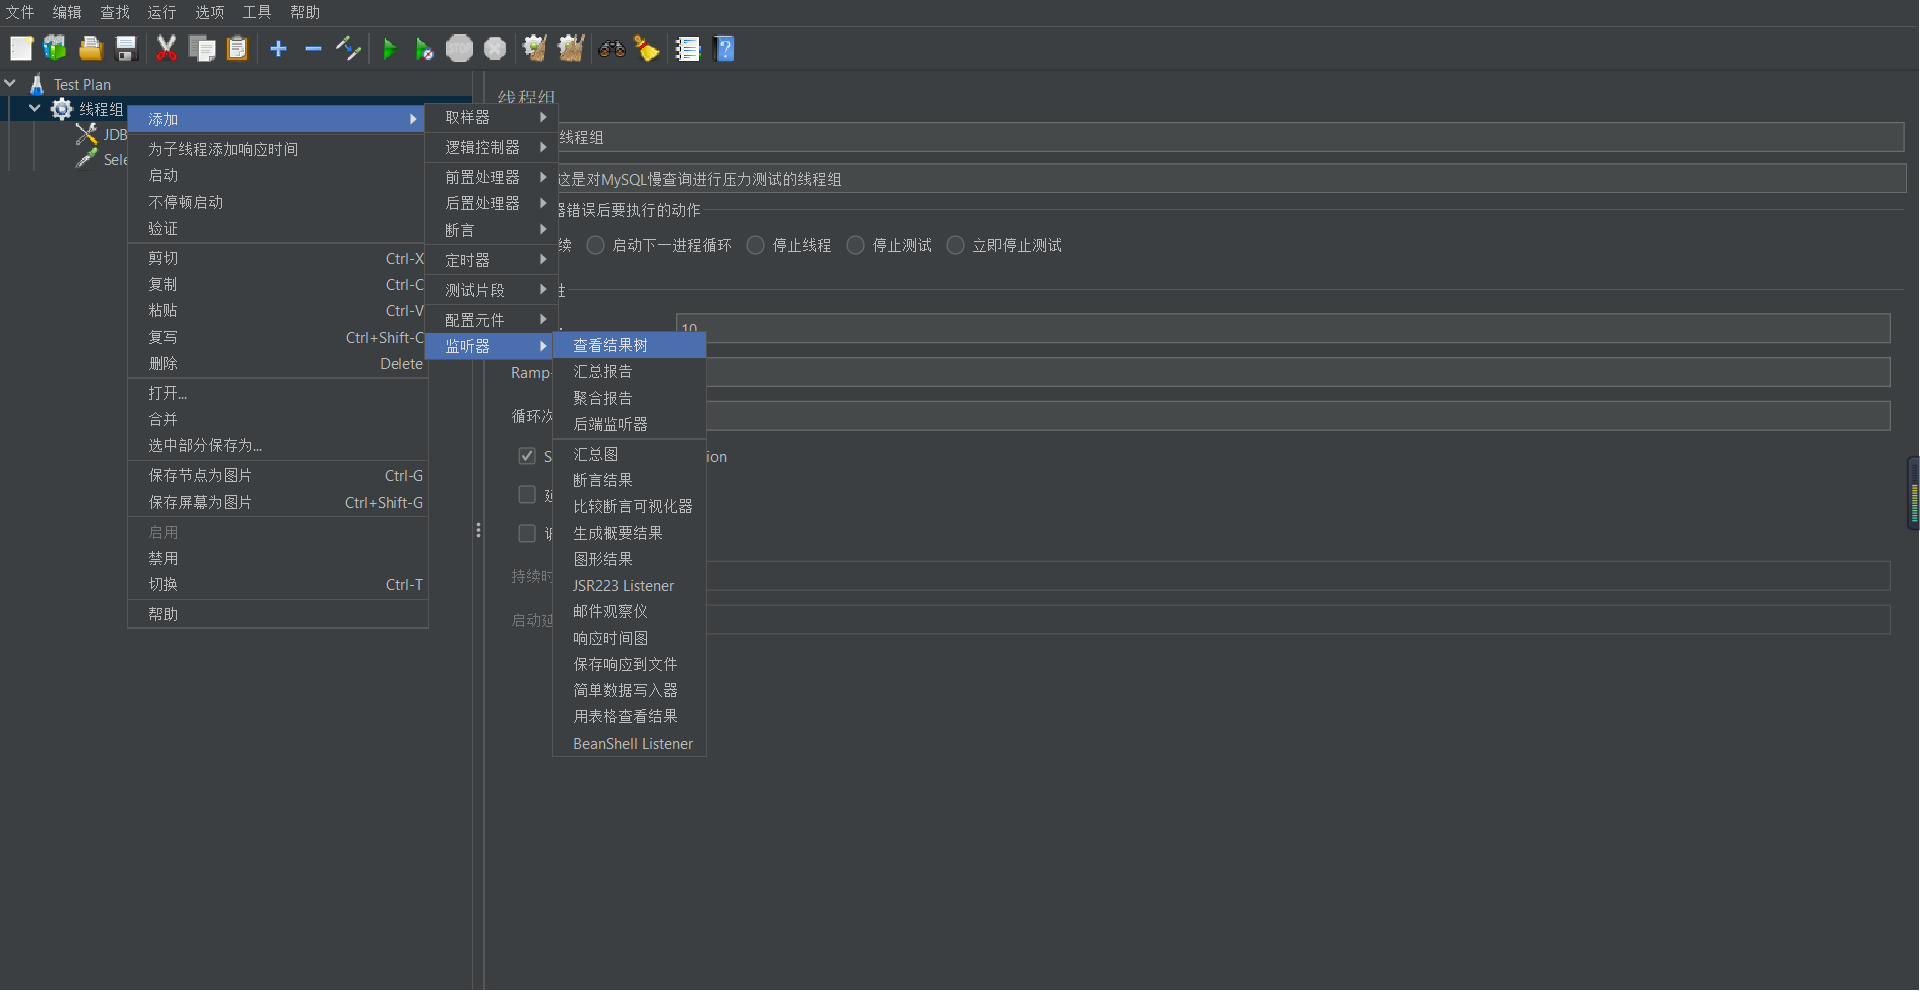Image resolution: width=1920 pixels, height=991 pixels.
Task: Click the comments field mentioning MySQL慢查询
Action: [1230, 179]
